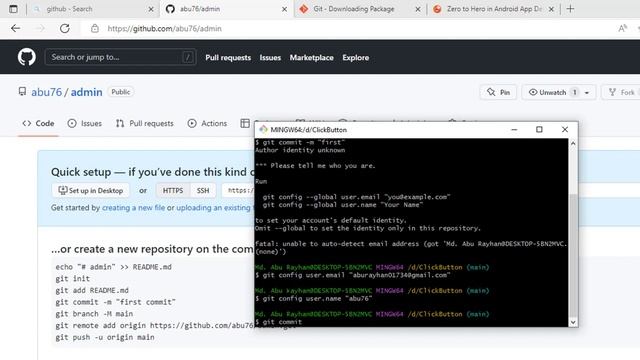Focus the github.com/abu76/admin address bar

tap(164, 29)
